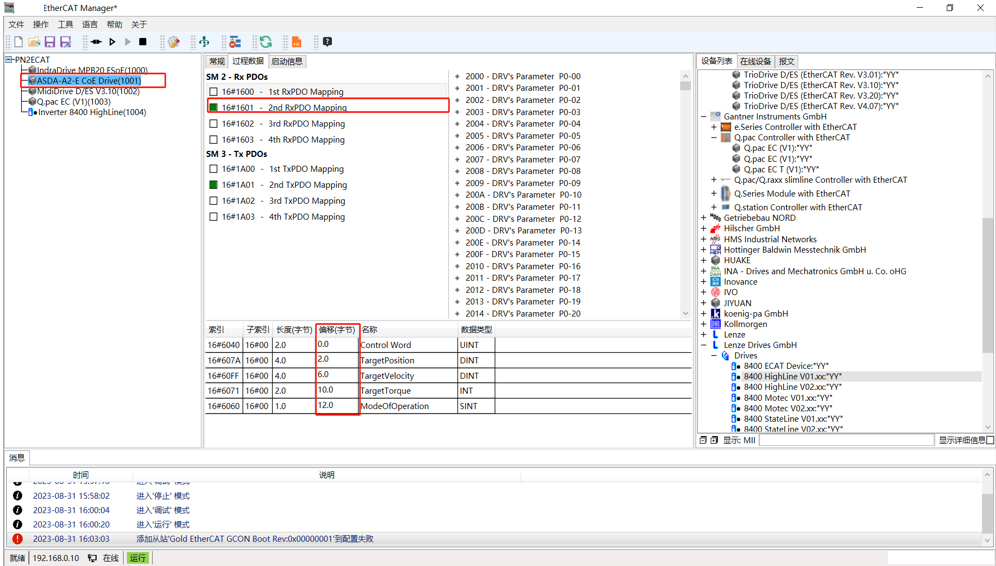Click the collapse-all icon below device list
Screen dimensions: 996x566
pos(703,440)
